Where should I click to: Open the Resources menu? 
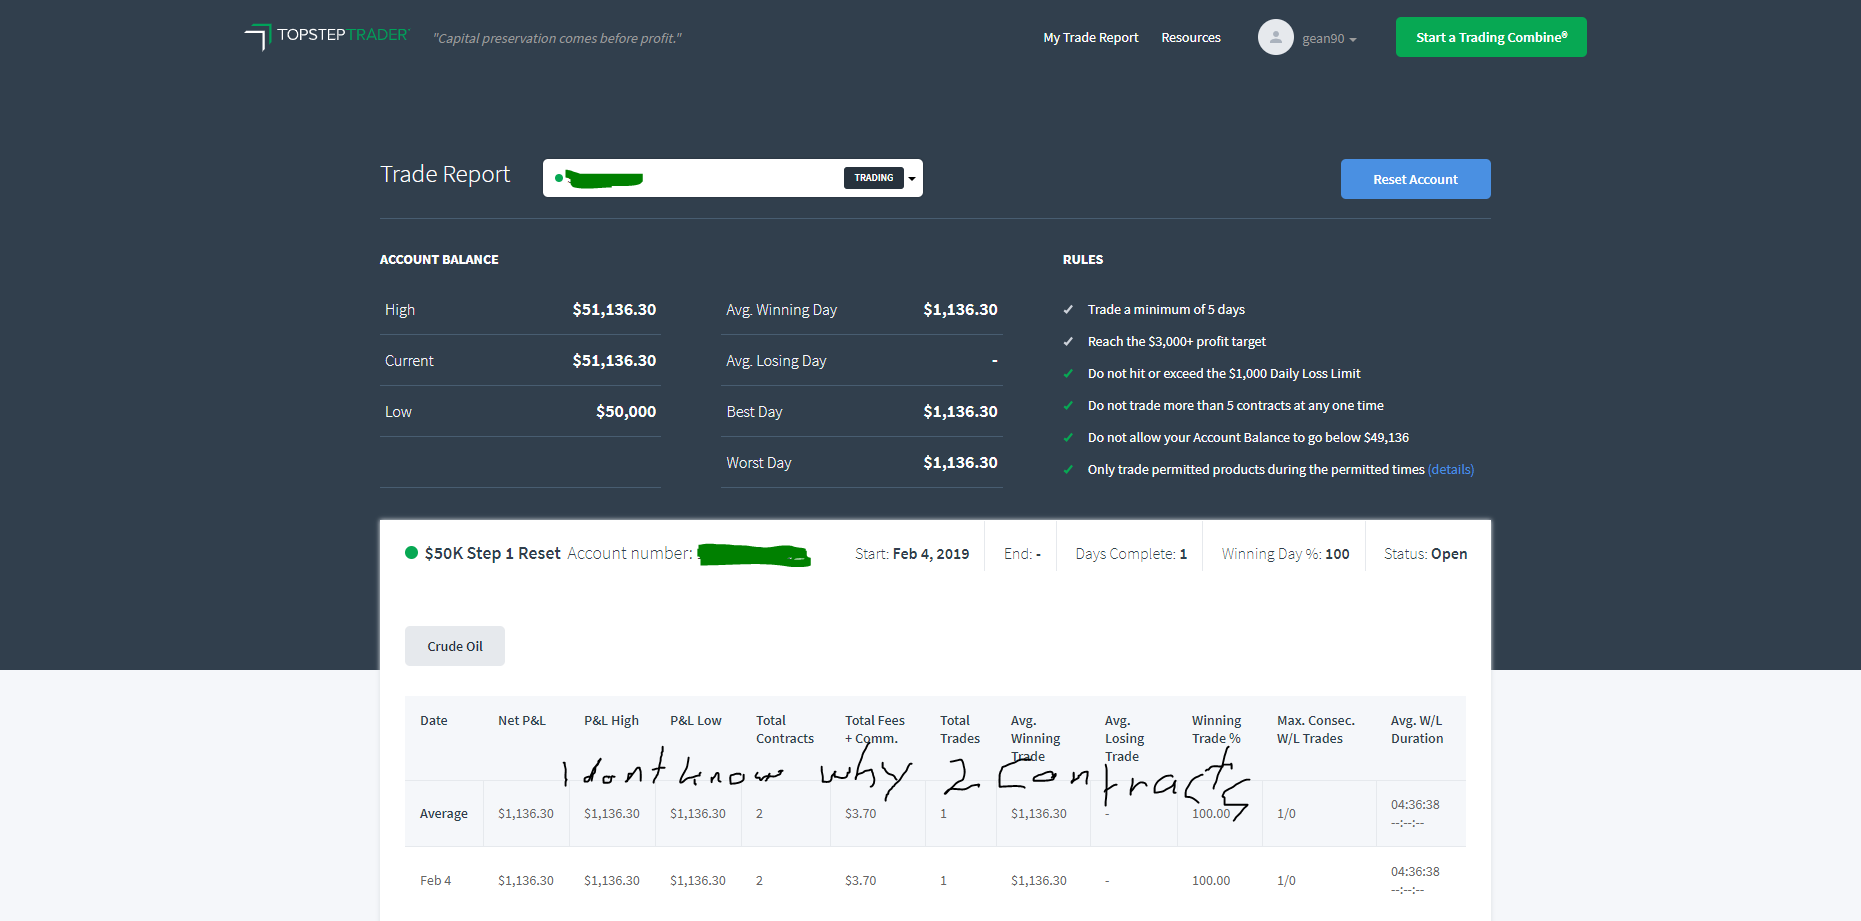pyautogui.click(x=1191, y=38)
